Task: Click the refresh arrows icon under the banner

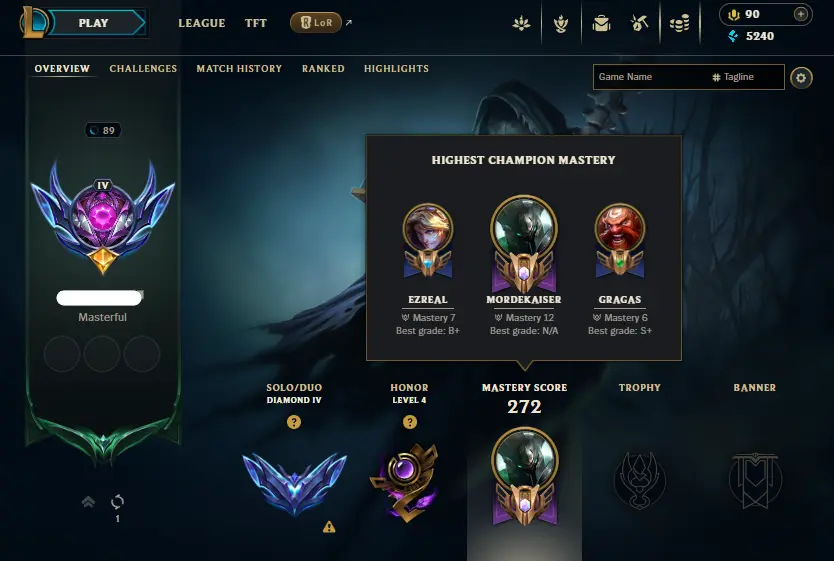Action: point(118,501)
